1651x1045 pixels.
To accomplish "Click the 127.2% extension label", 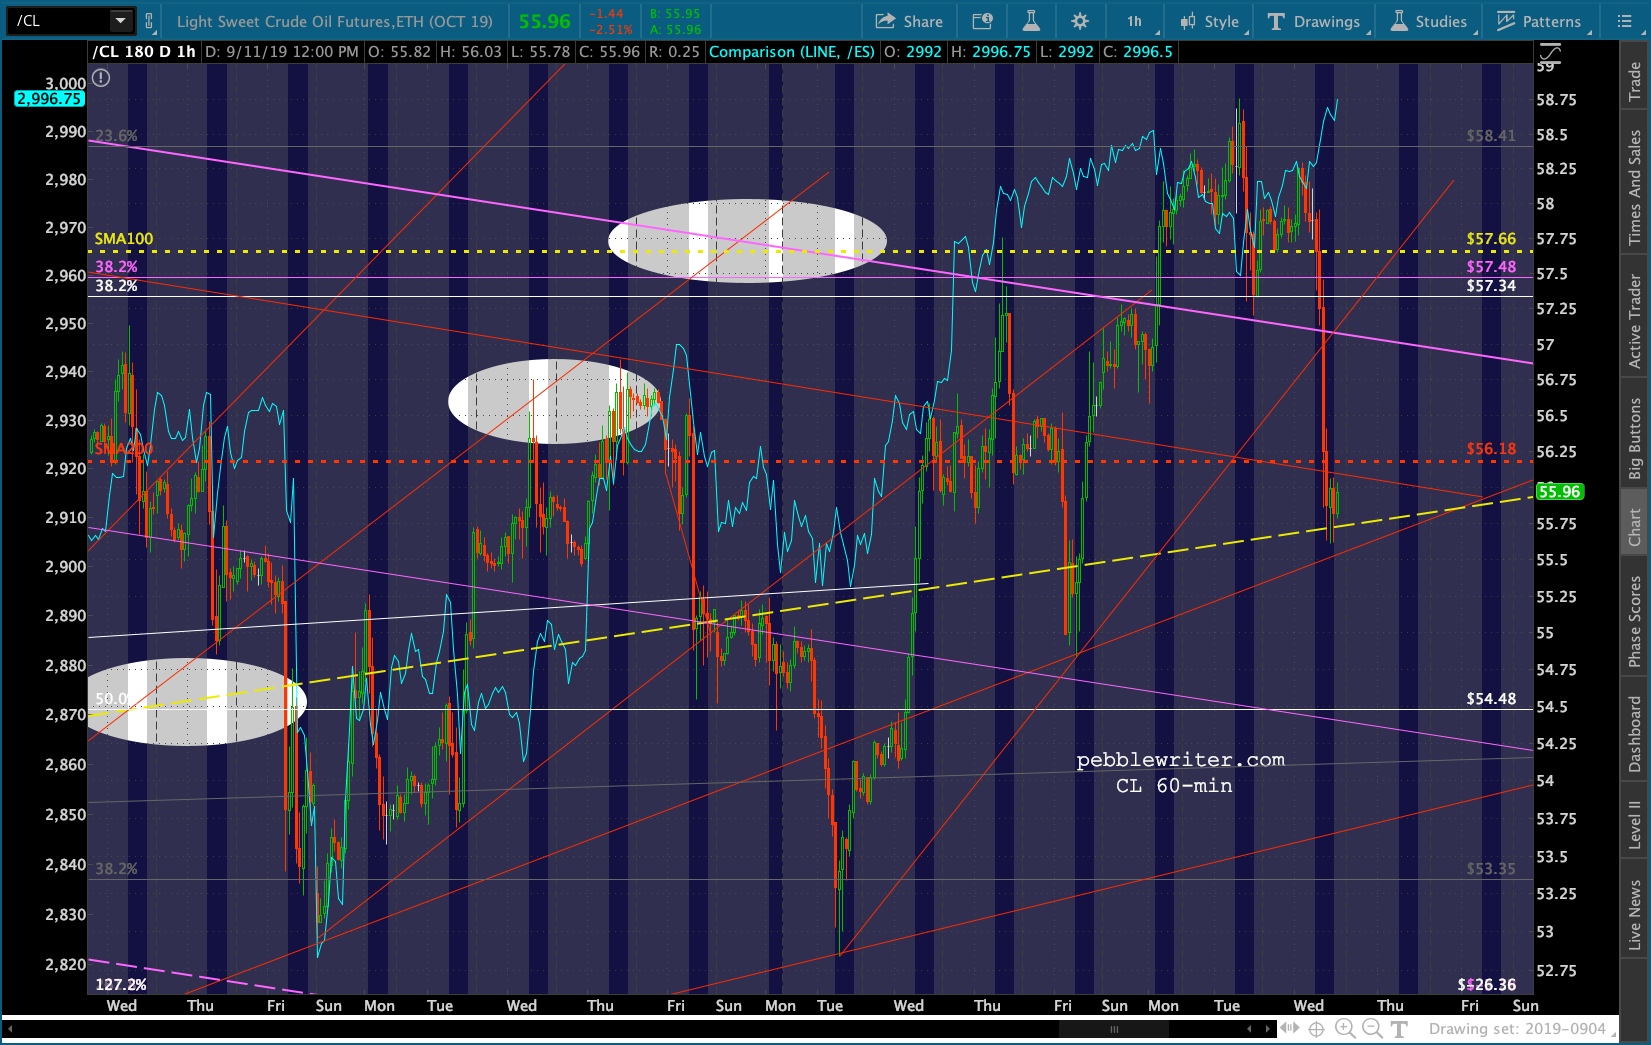I will (121, 985).
